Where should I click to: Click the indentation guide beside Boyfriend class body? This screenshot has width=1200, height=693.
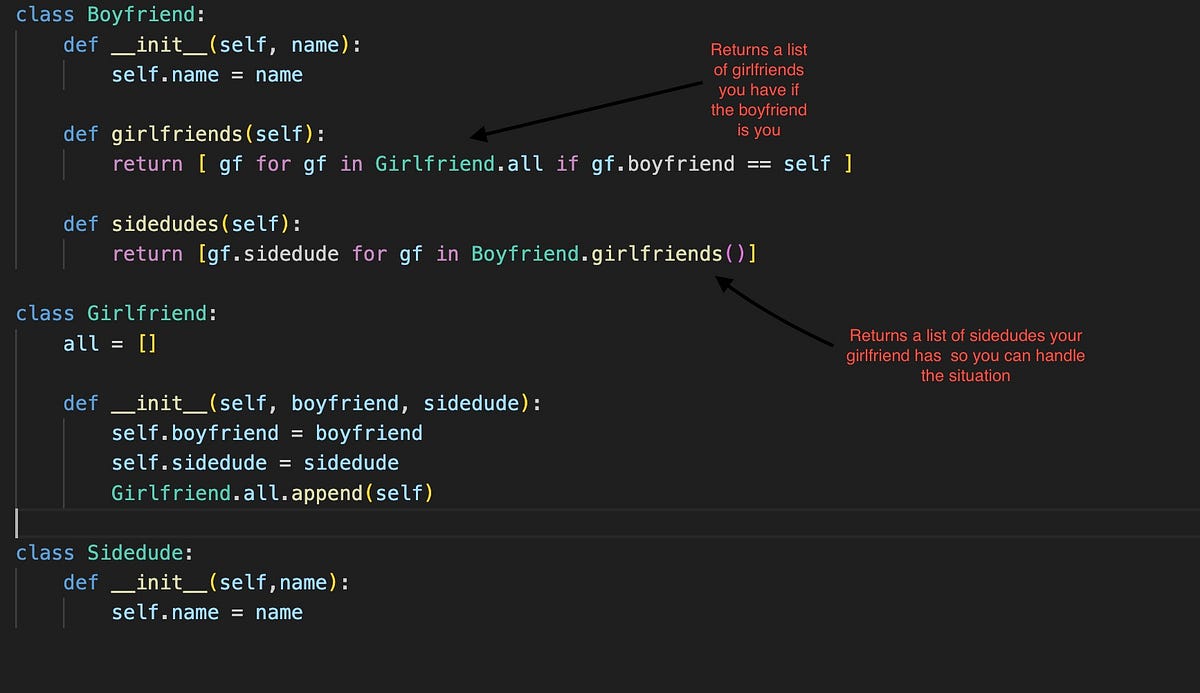point(16,150)
